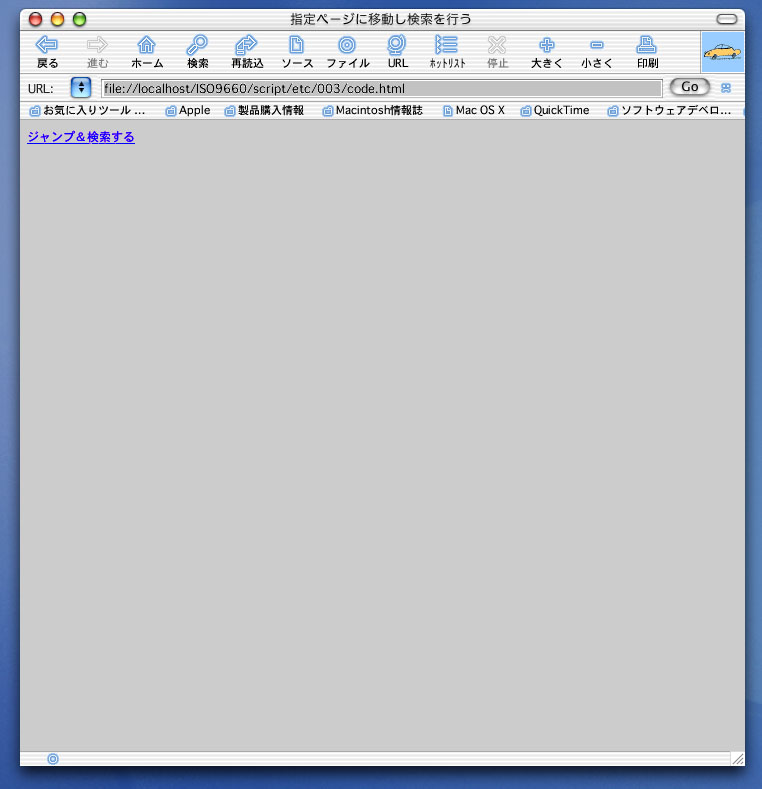Click the 検索 magnifier icon
The height and width of the screenshot is (789, 762).
click(x=197, y=51)
